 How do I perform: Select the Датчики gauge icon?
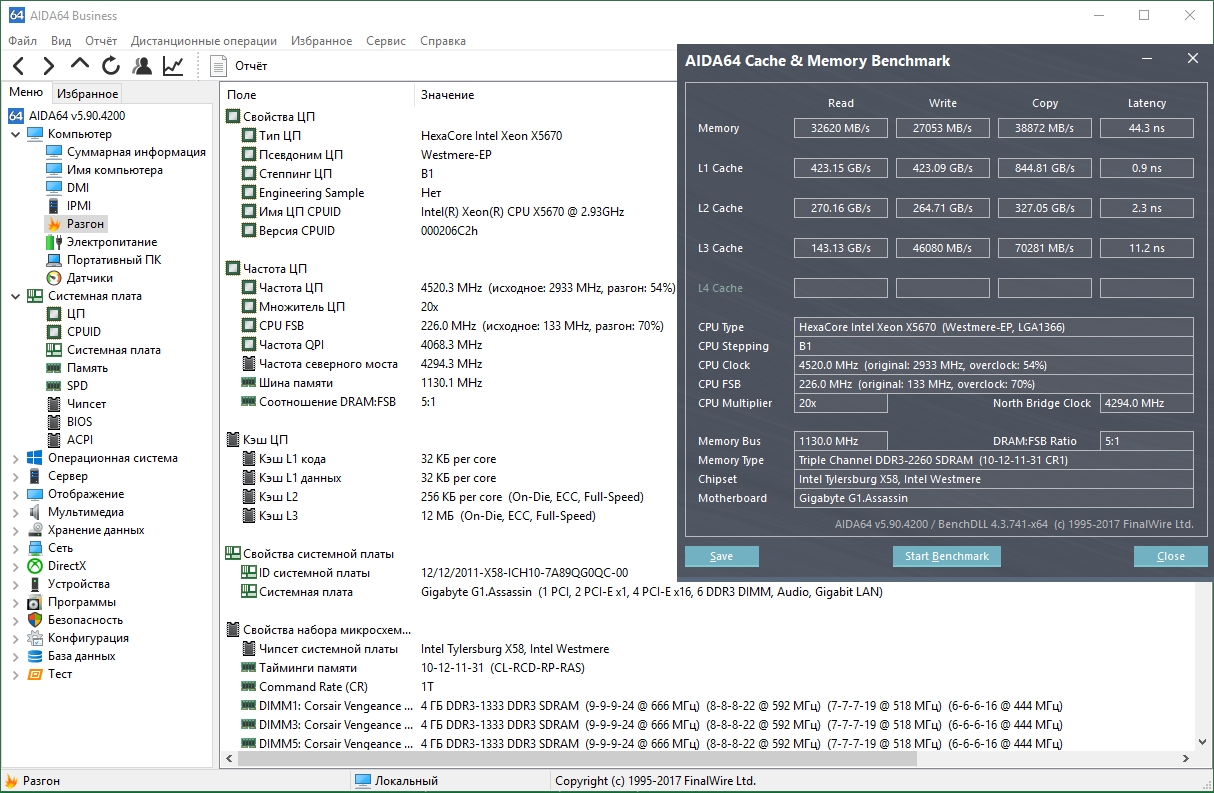click(54, 278)
